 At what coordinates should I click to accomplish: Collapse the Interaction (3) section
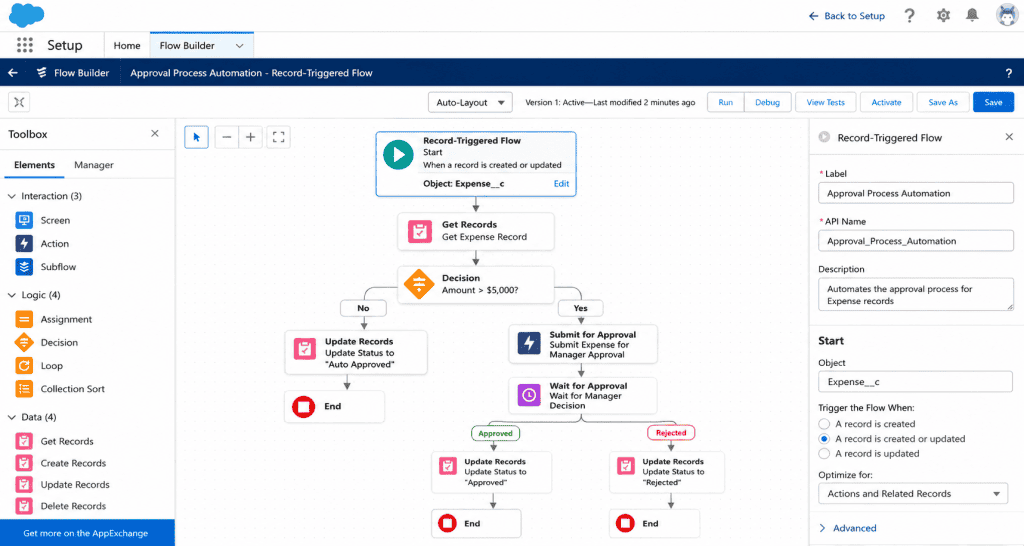[x=12, y=196]
